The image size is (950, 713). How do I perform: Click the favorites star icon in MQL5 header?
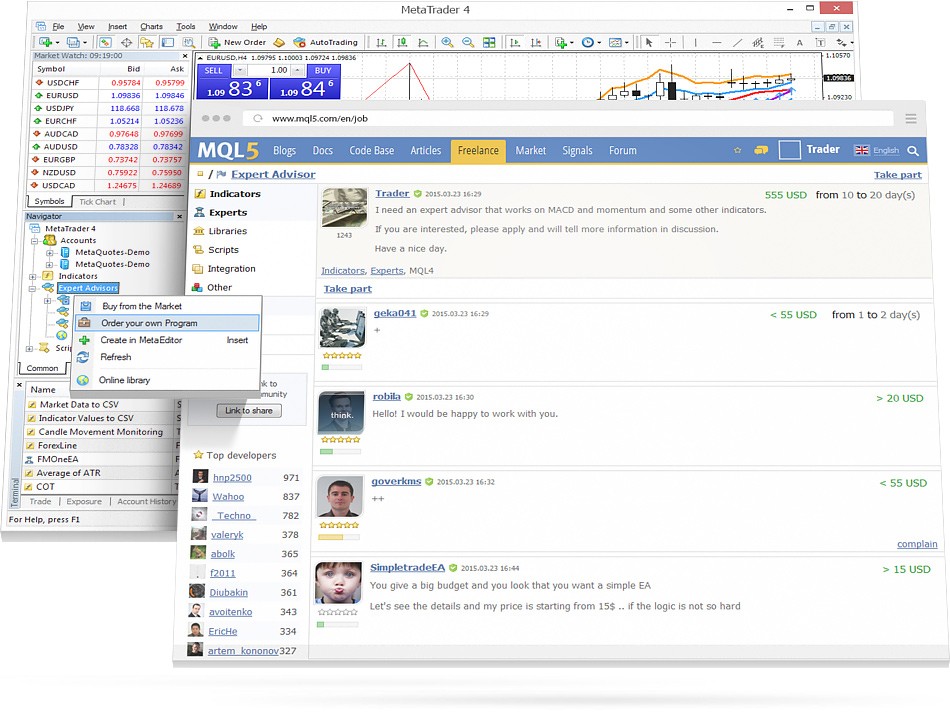[x=738, y=151]
